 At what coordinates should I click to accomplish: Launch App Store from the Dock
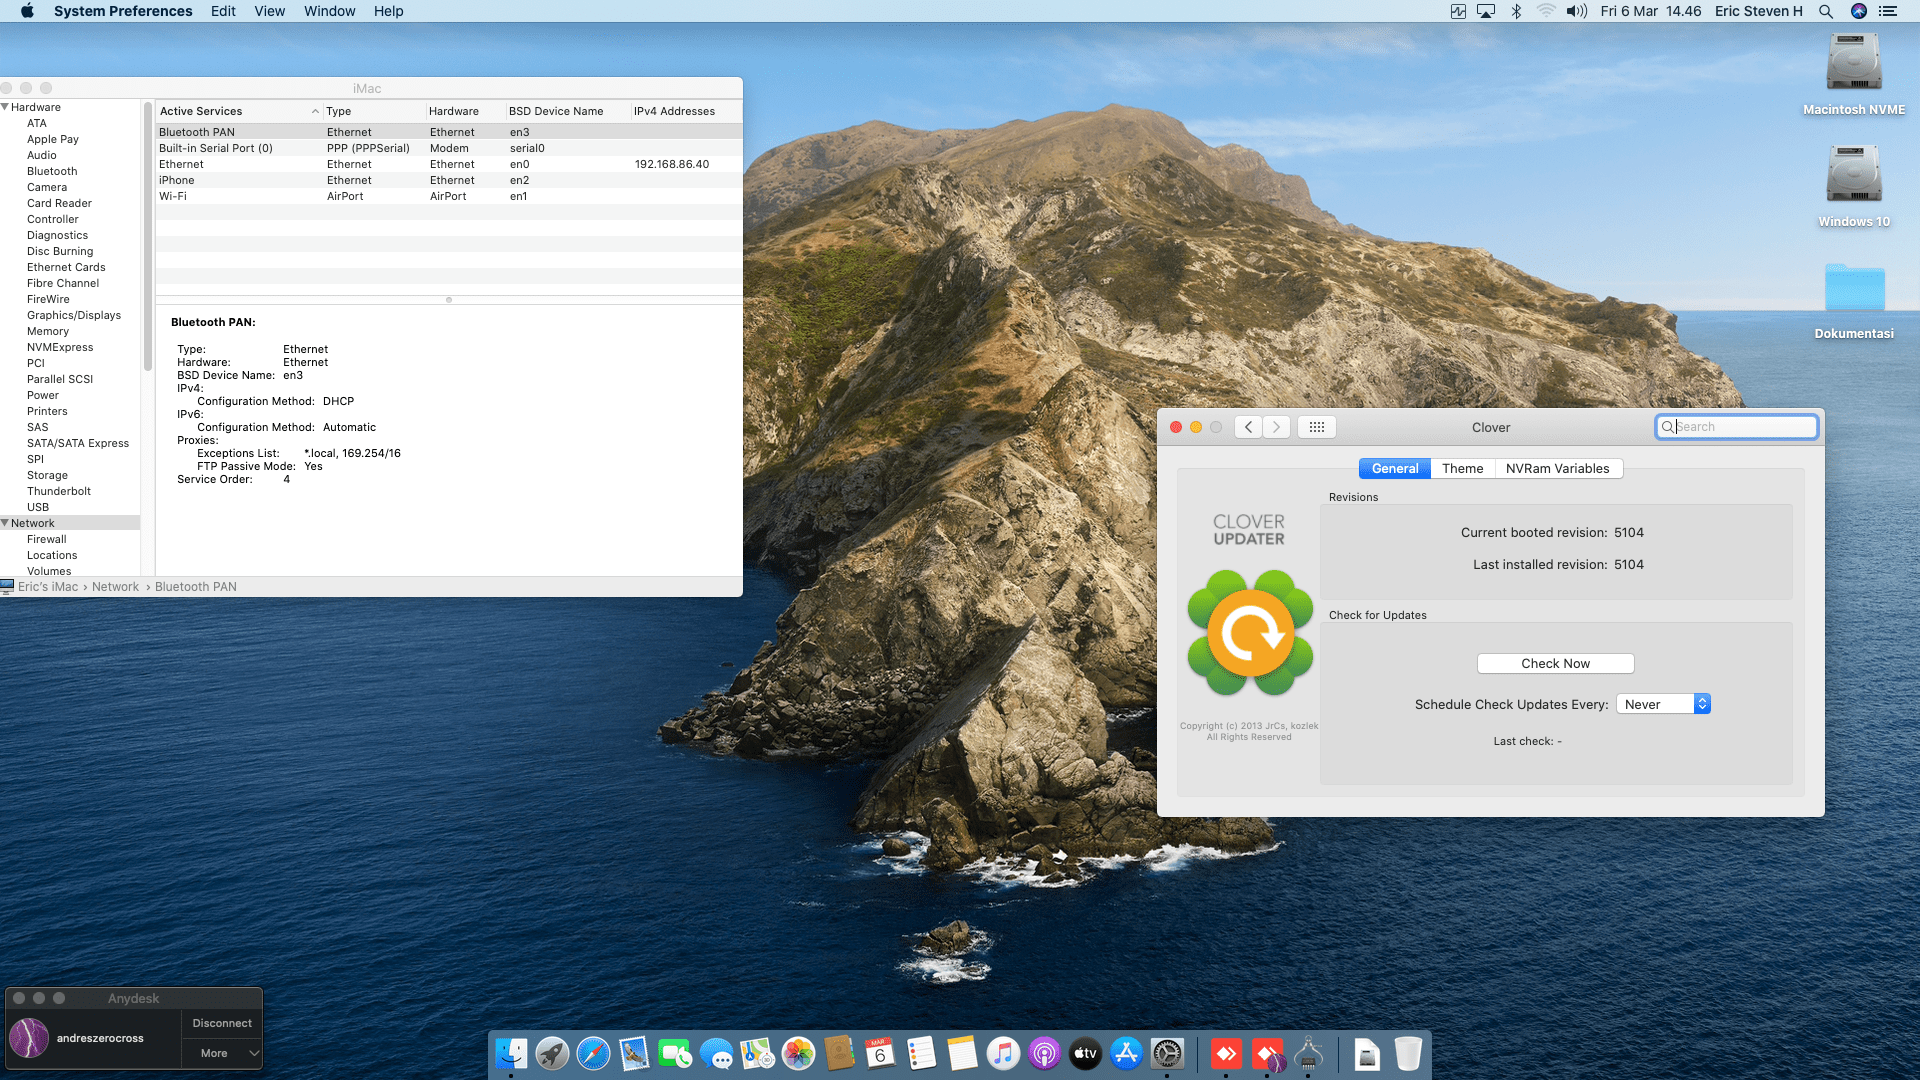point(1126,1054)
